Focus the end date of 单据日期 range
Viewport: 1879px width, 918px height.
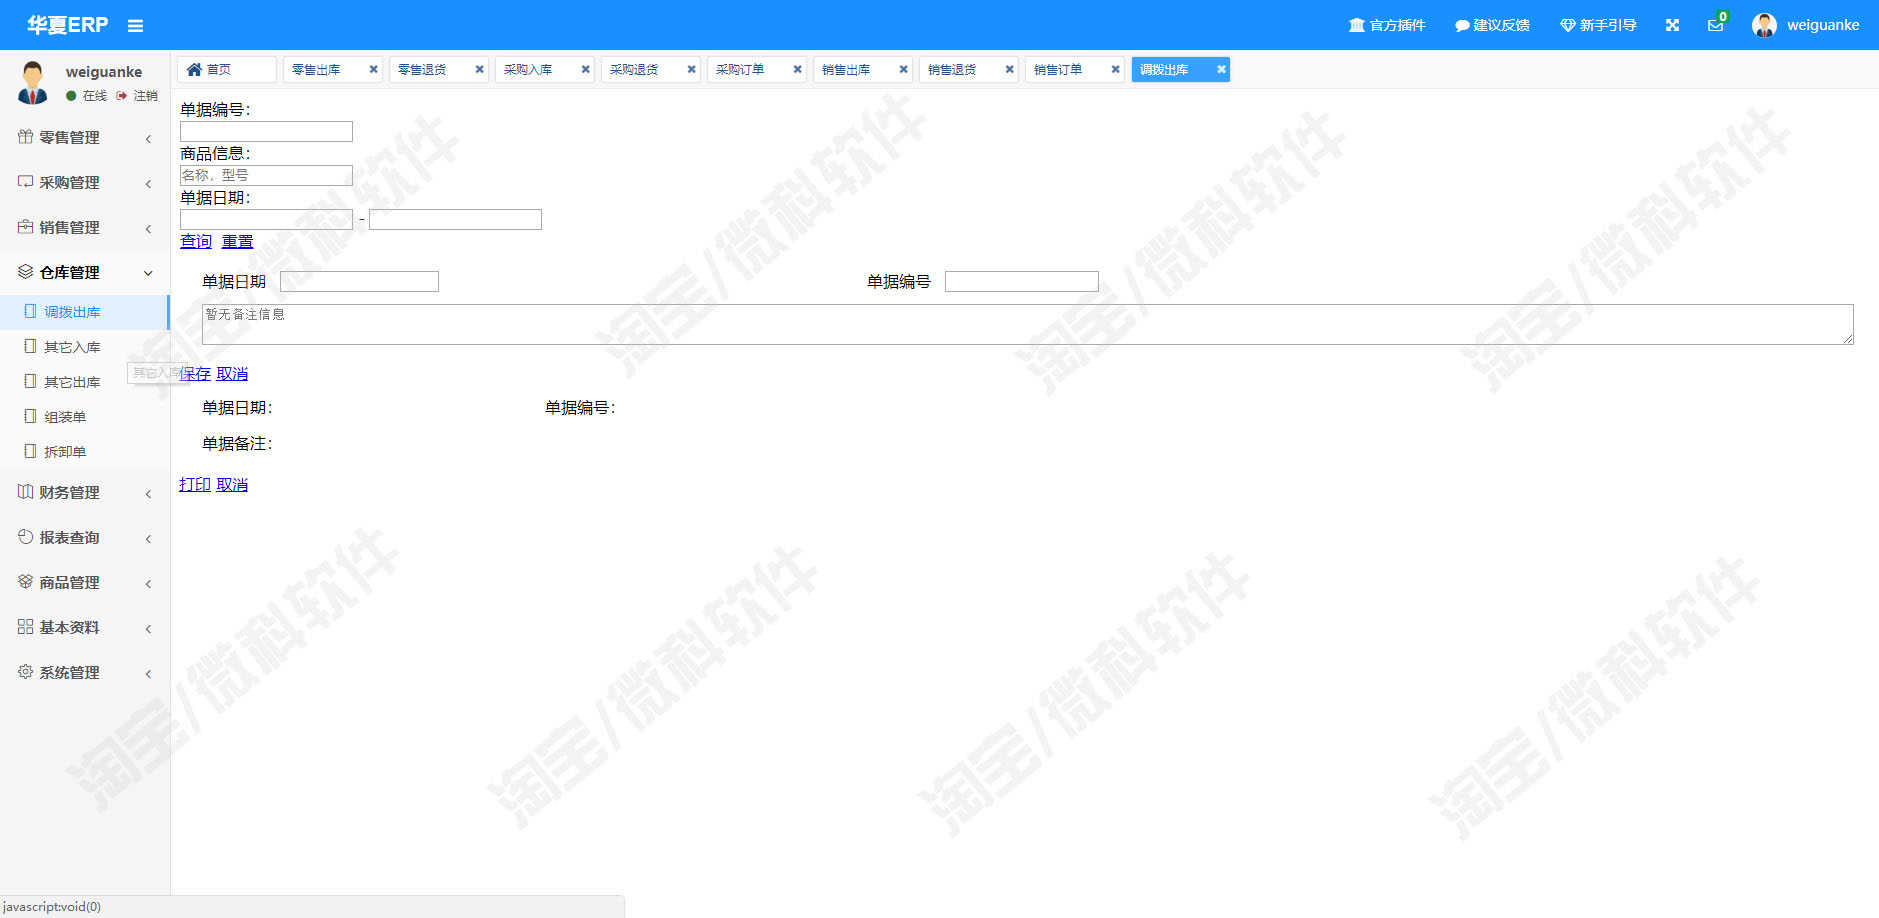tap(455, 220)
